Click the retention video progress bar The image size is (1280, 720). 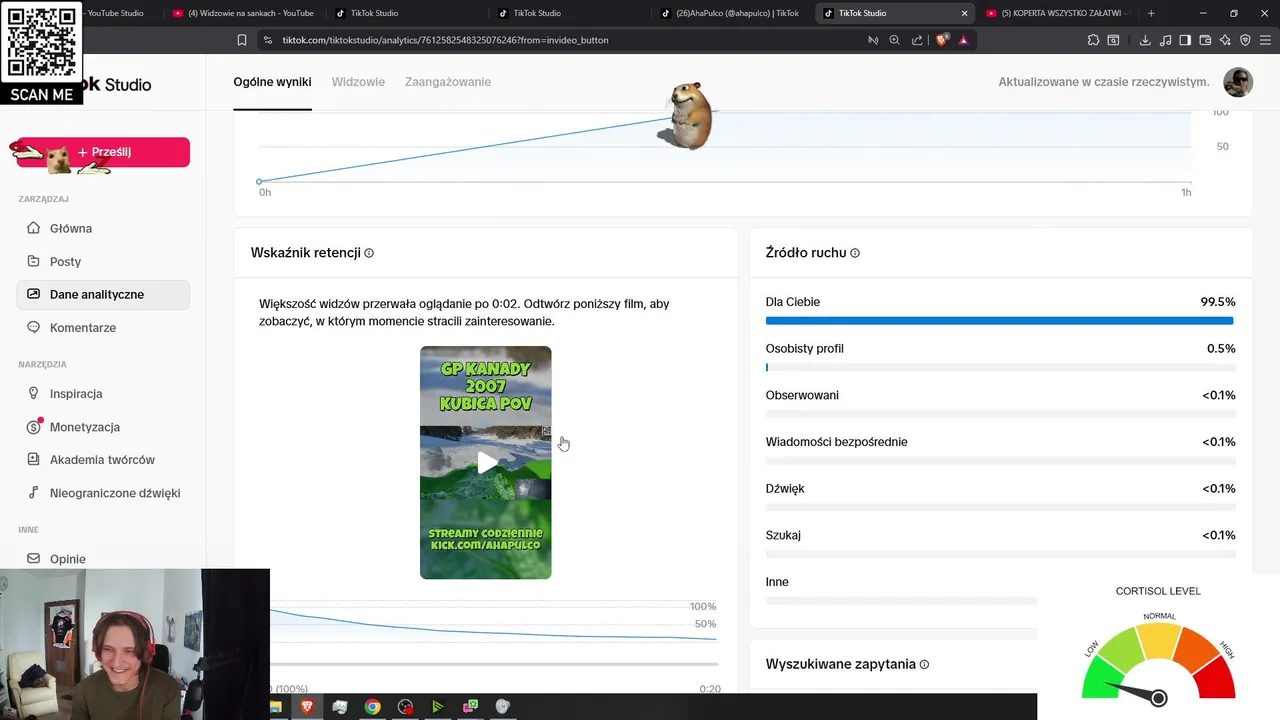point(493,664)
